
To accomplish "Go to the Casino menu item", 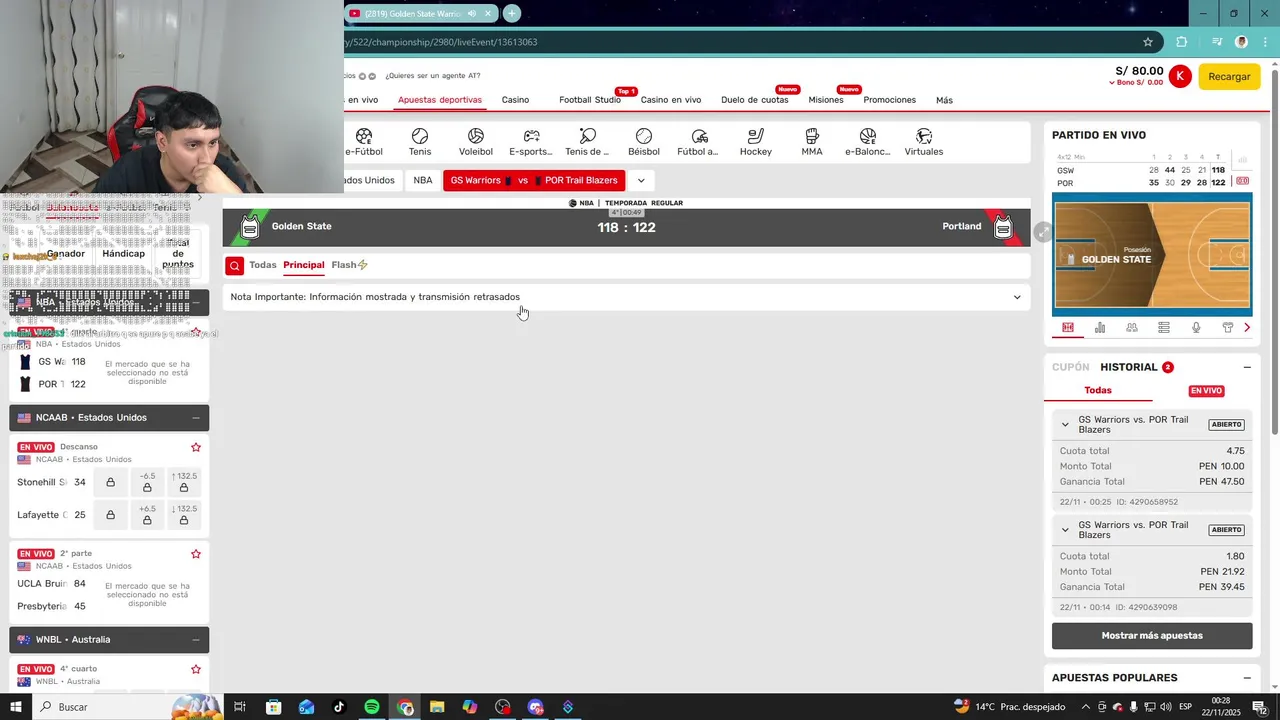I will (515, 100).
